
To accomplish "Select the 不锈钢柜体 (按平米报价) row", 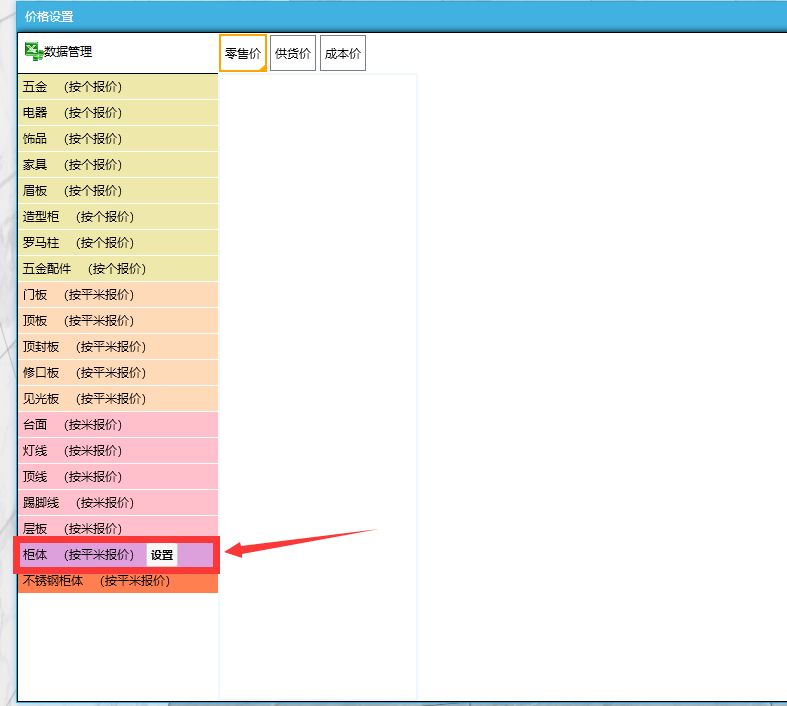I will 118,582.
